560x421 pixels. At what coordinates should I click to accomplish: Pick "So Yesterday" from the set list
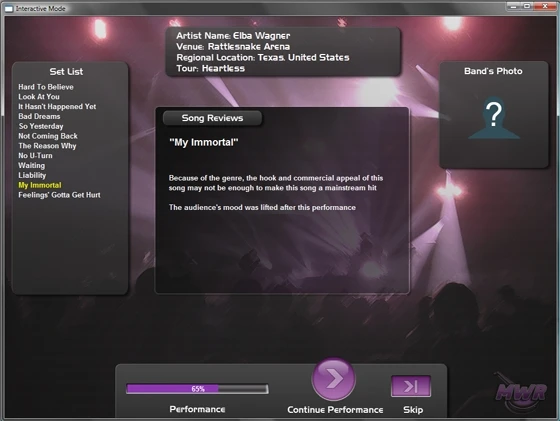[41, 126]
